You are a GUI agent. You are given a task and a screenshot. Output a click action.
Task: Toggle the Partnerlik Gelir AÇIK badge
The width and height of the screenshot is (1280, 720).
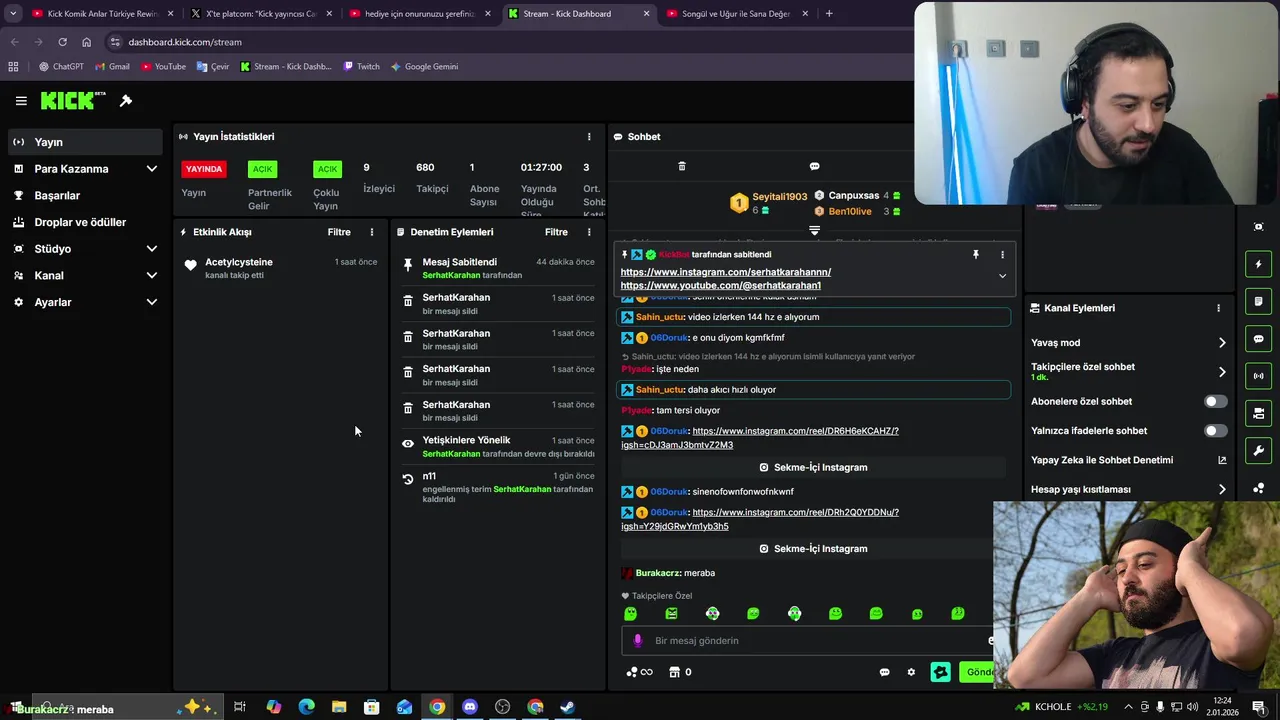(x=262, y=169)
